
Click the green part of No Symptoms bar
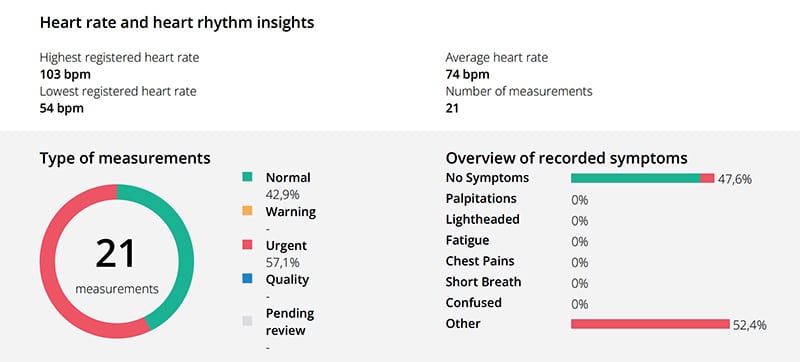click(635, 178)
